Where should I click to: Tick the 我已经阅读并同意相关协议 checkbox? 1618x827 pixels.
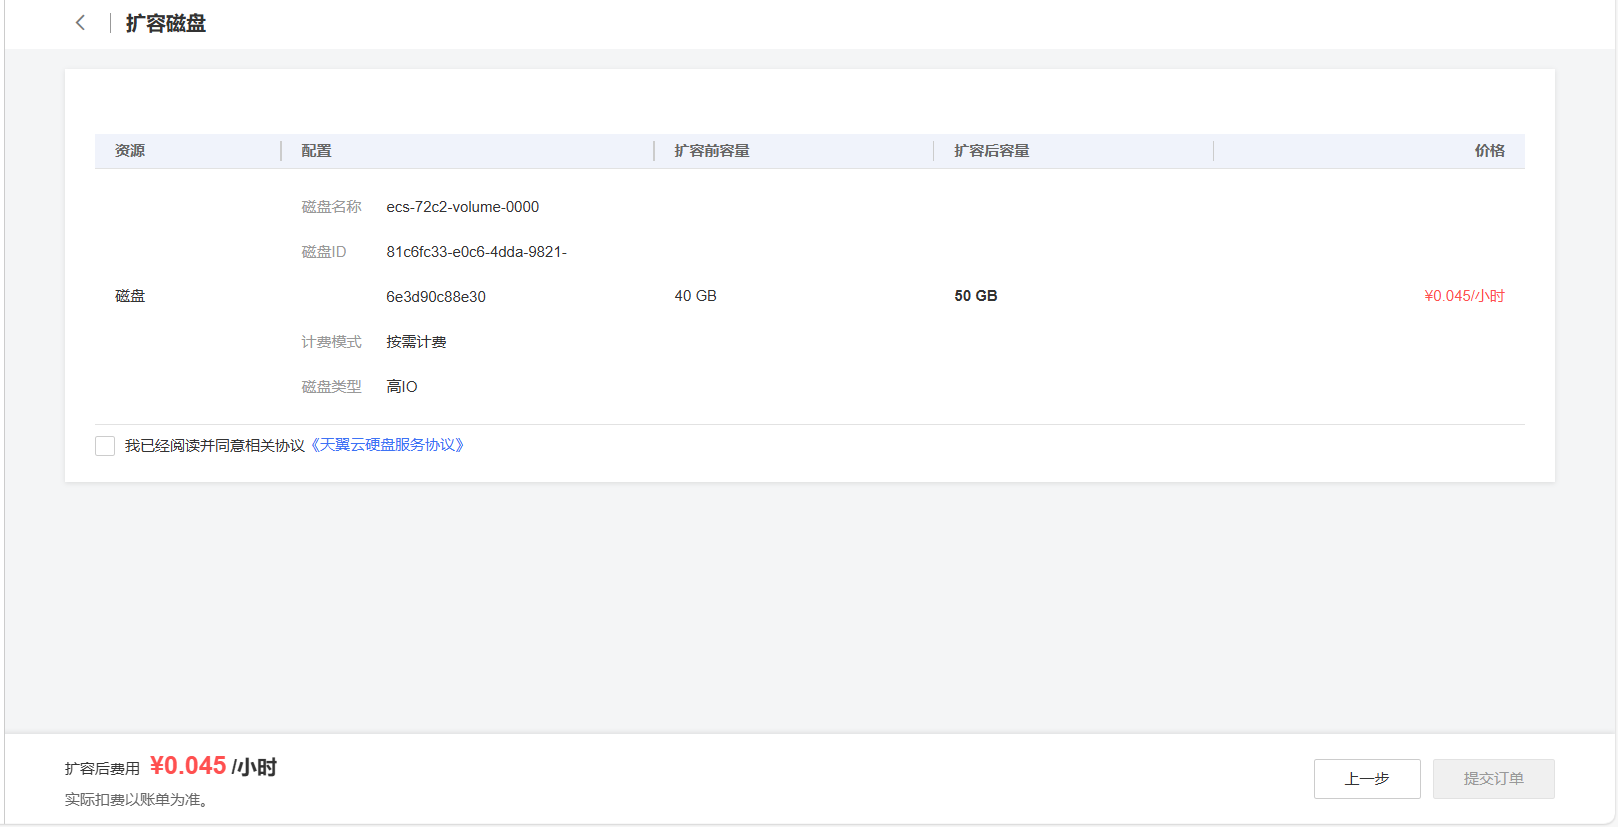(105, 446)
